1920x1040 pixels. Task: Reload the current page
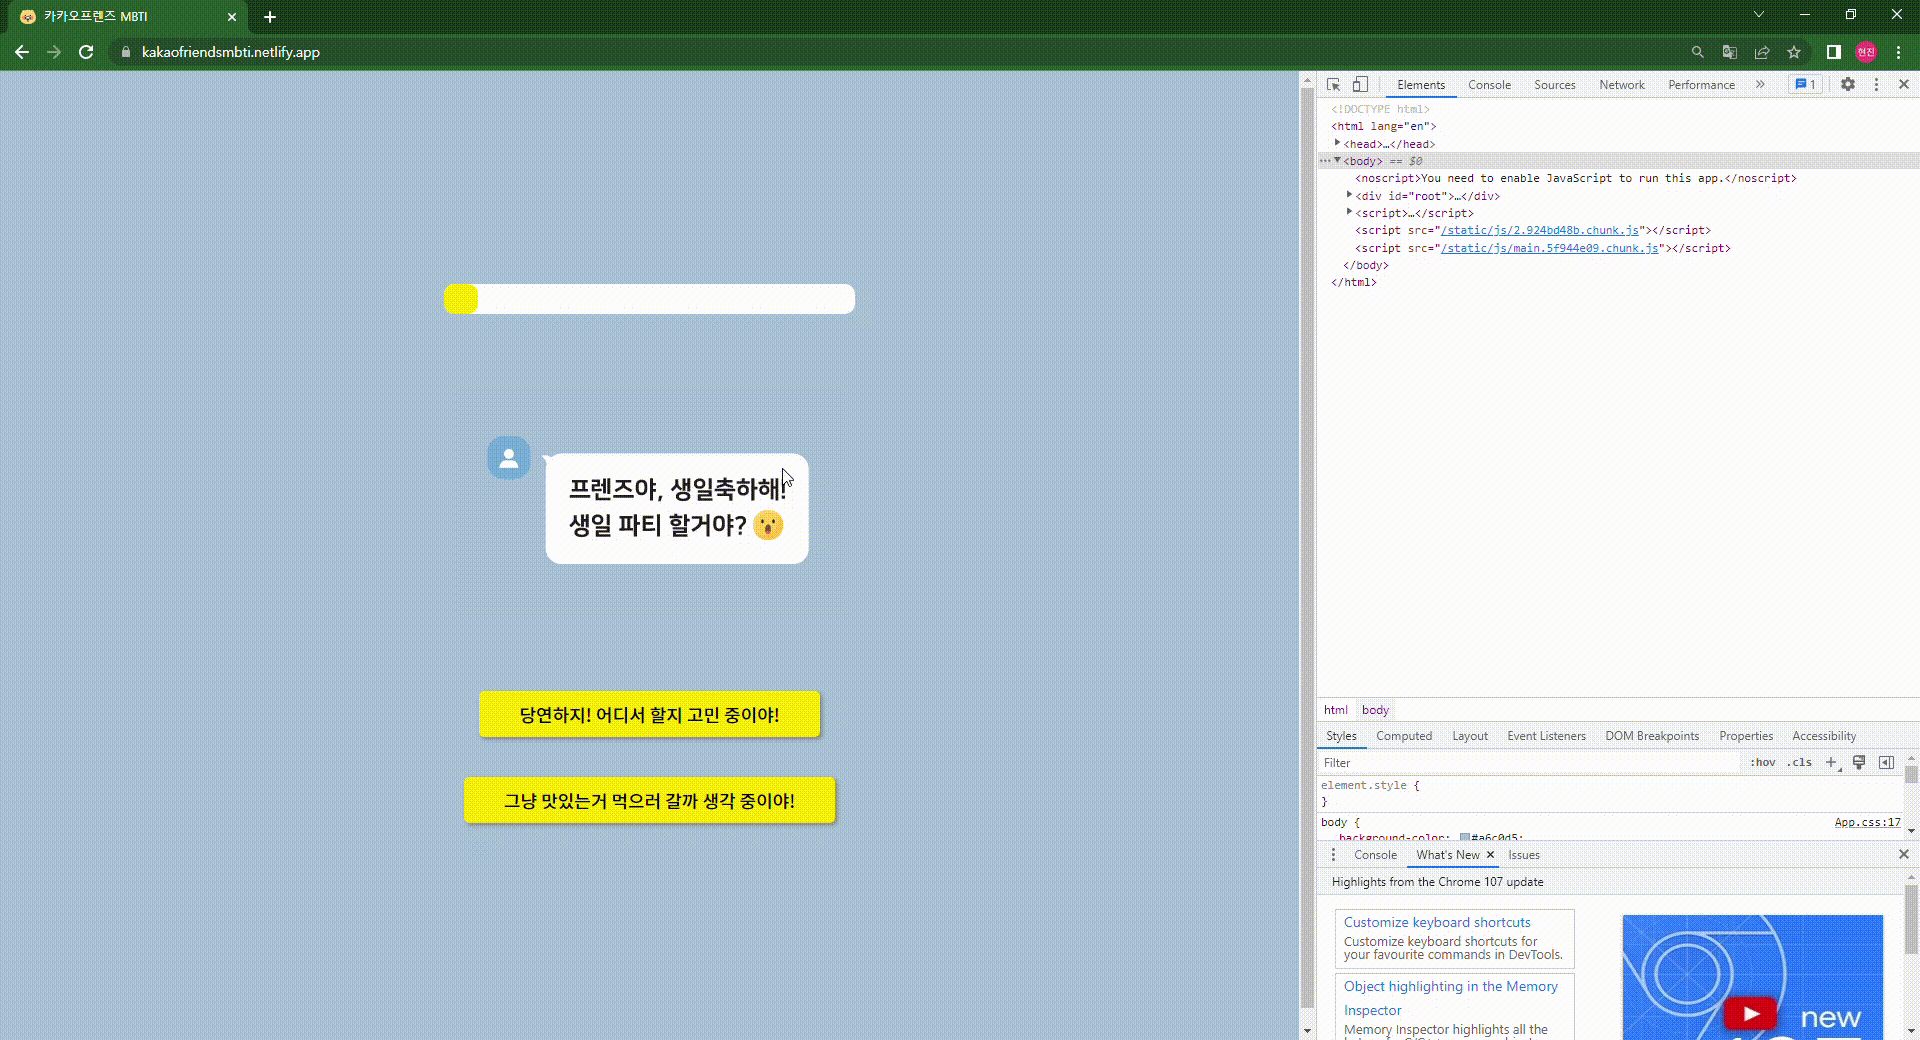coord(86,52)
